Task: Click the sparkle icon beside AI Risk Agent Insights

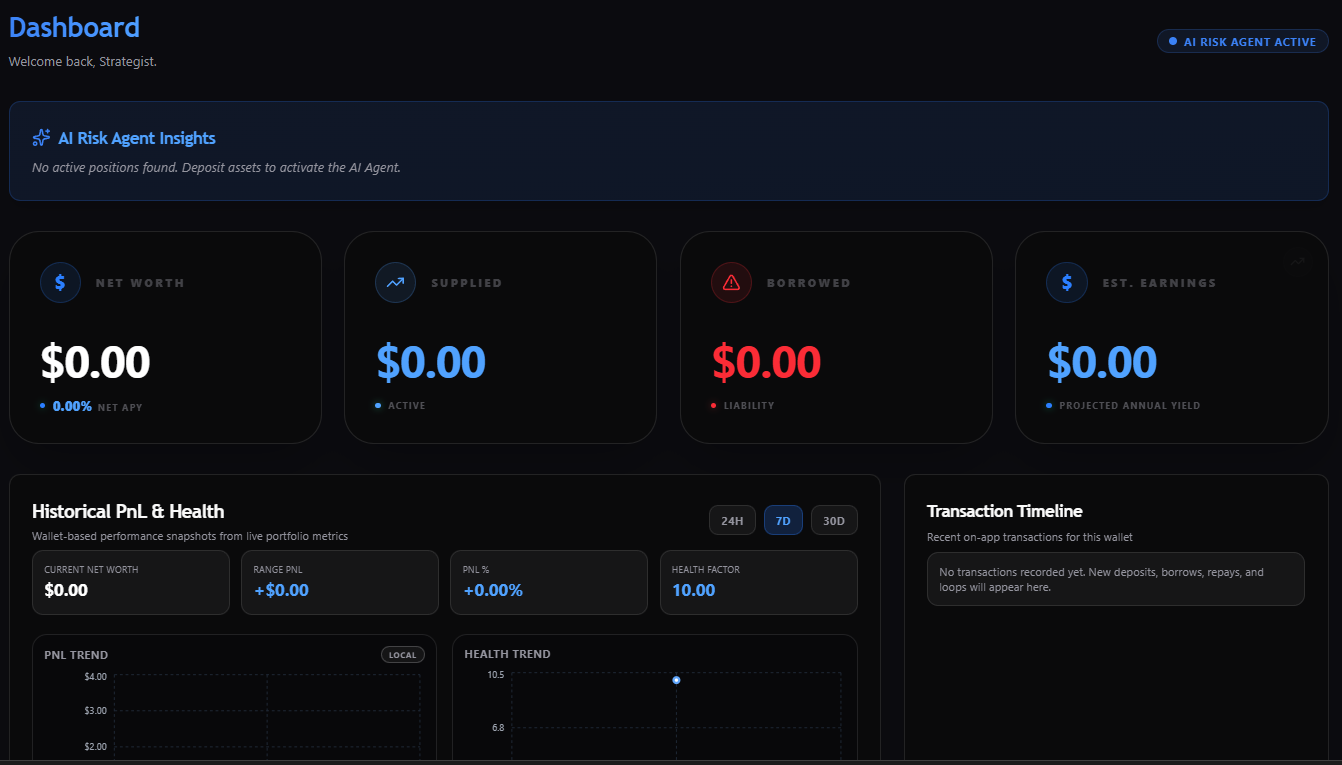Action: pos(41,138)
